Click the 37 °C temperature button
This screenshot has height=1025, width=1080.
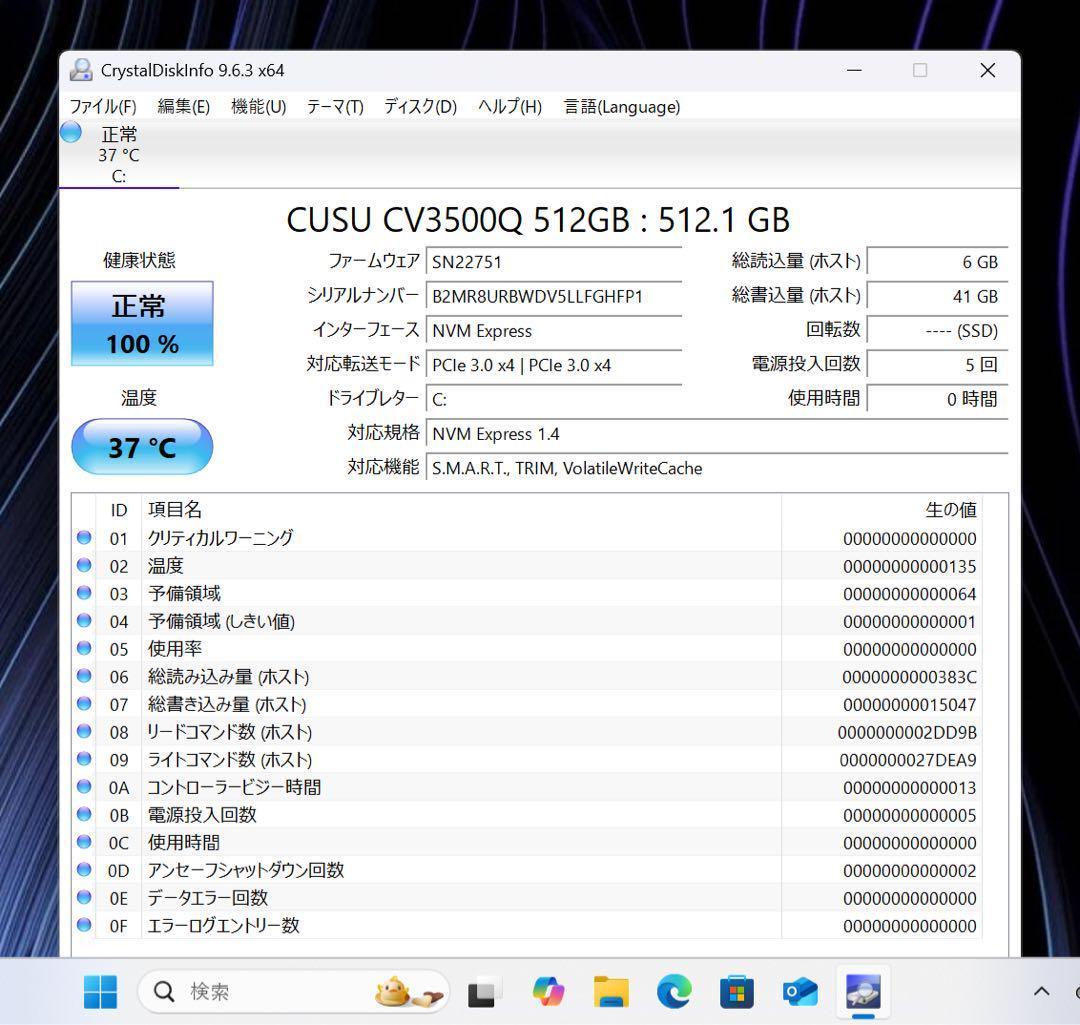point(142,447)
